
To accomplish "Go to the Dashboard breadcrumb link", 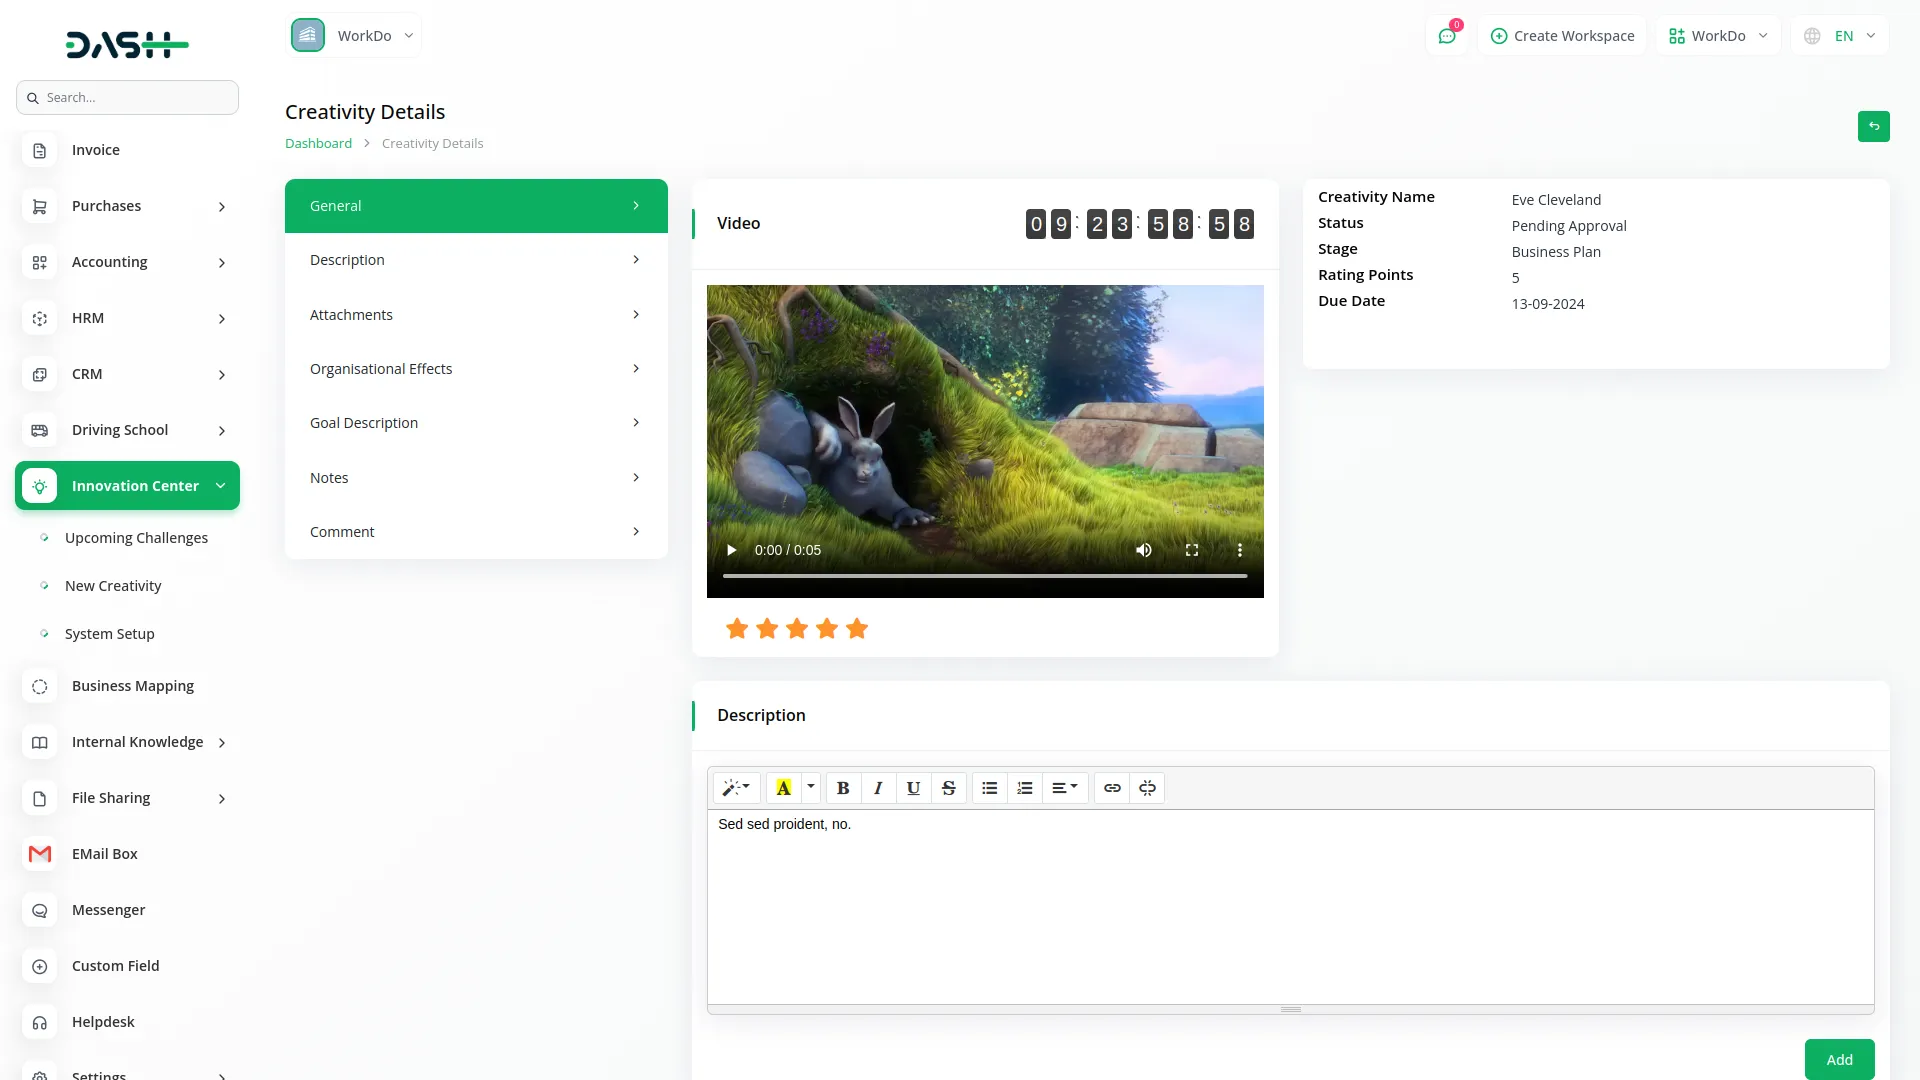I will click(318, 143).
